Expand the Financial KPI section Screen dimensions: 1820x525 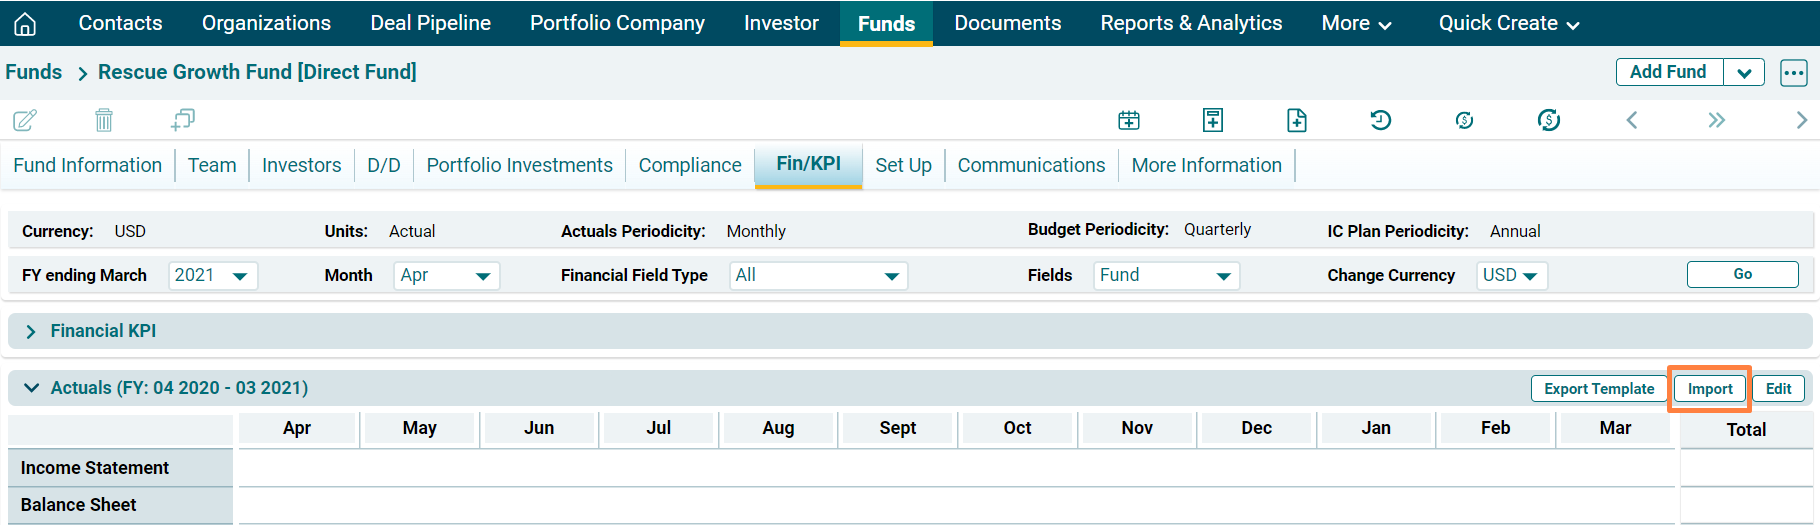pyautogui.click(x=31, y=331)
